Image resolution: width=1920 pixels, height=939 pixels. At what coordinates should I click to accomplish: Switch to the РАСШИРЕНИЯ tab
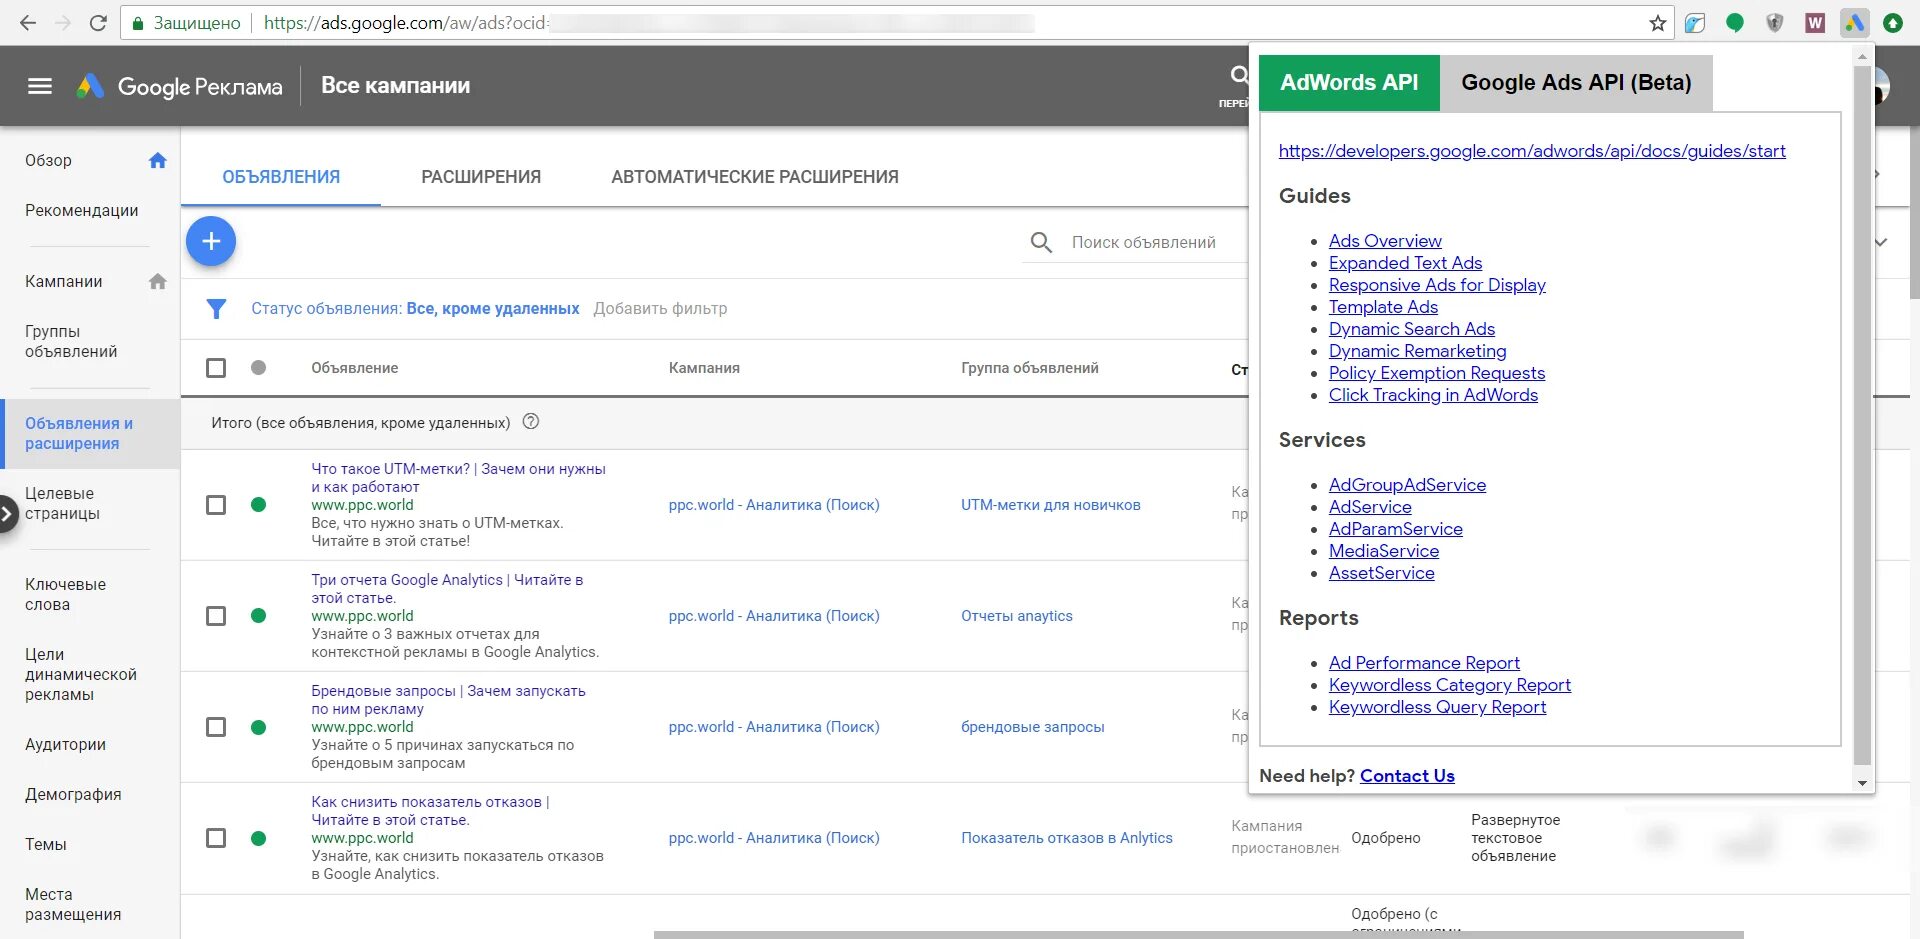point(481,177)
